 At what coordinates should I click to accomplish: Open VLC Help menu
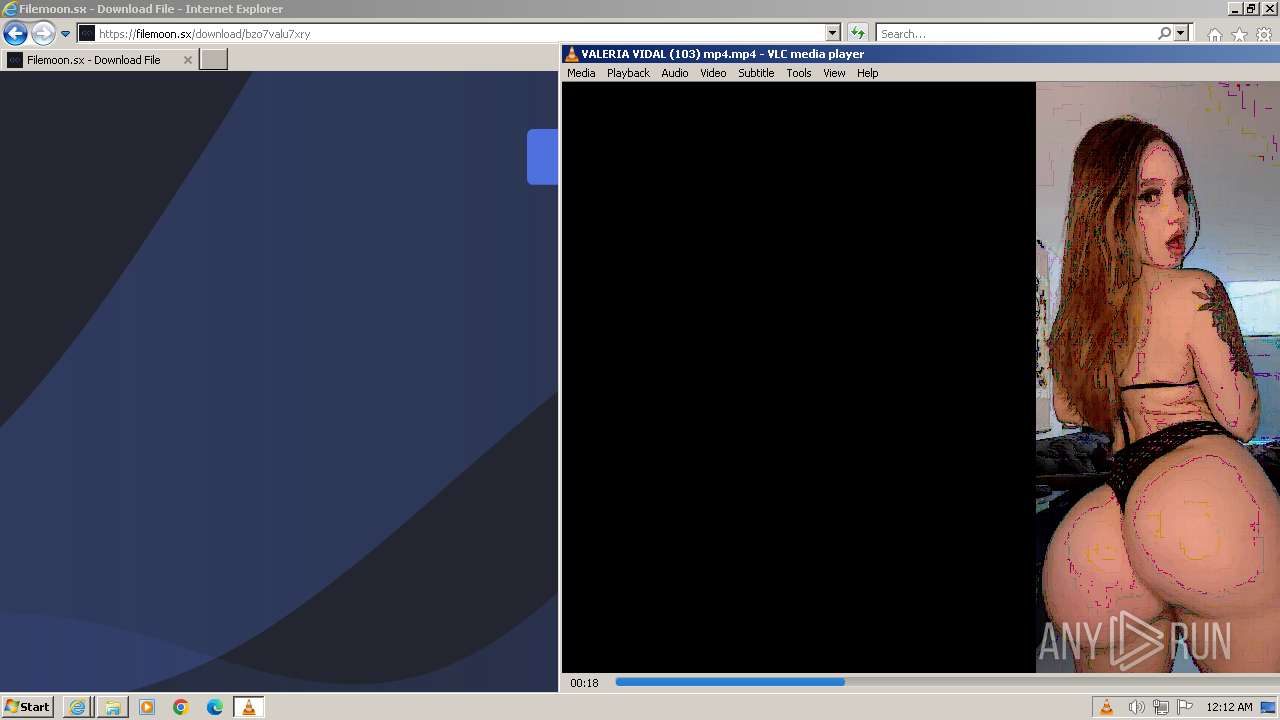coord(867,73)
